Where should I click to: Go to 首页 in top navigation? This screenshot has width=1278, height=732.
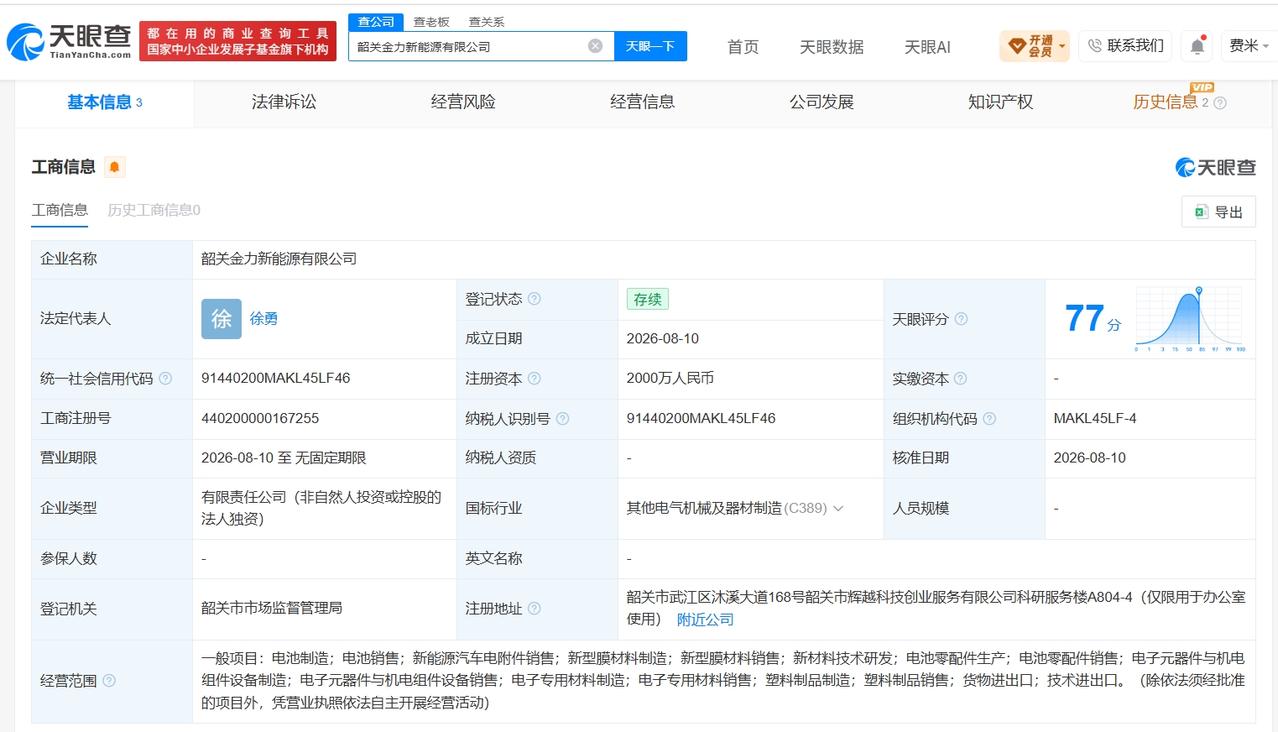coord(743,47)
